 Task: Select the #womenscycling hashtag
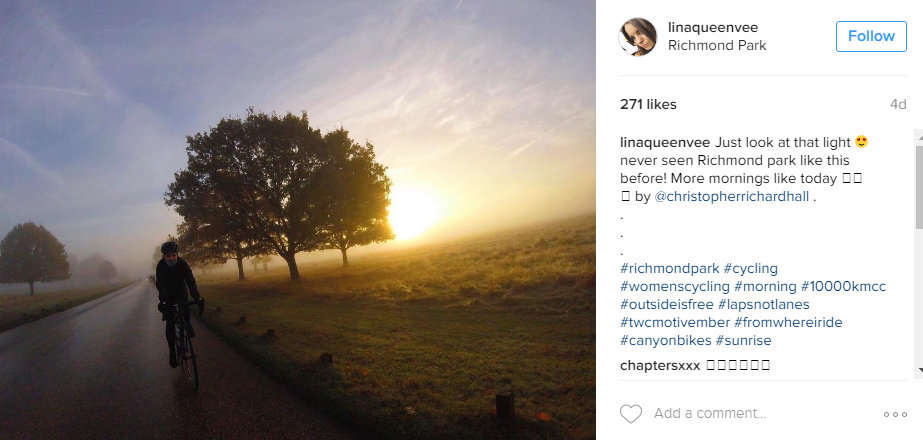[x=675, y=287]
